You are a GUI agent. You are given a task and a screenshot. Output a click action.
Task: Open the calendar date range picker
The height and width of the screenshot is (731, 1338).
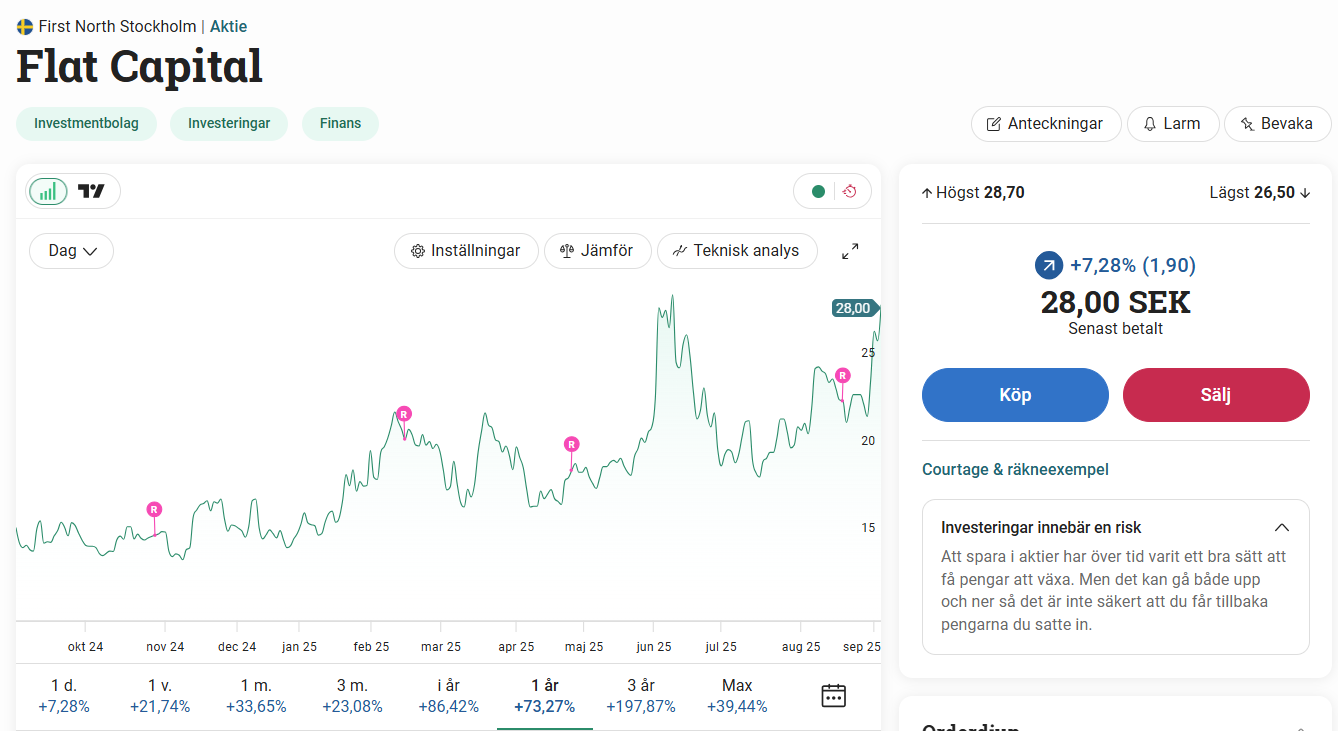(833, 695)
